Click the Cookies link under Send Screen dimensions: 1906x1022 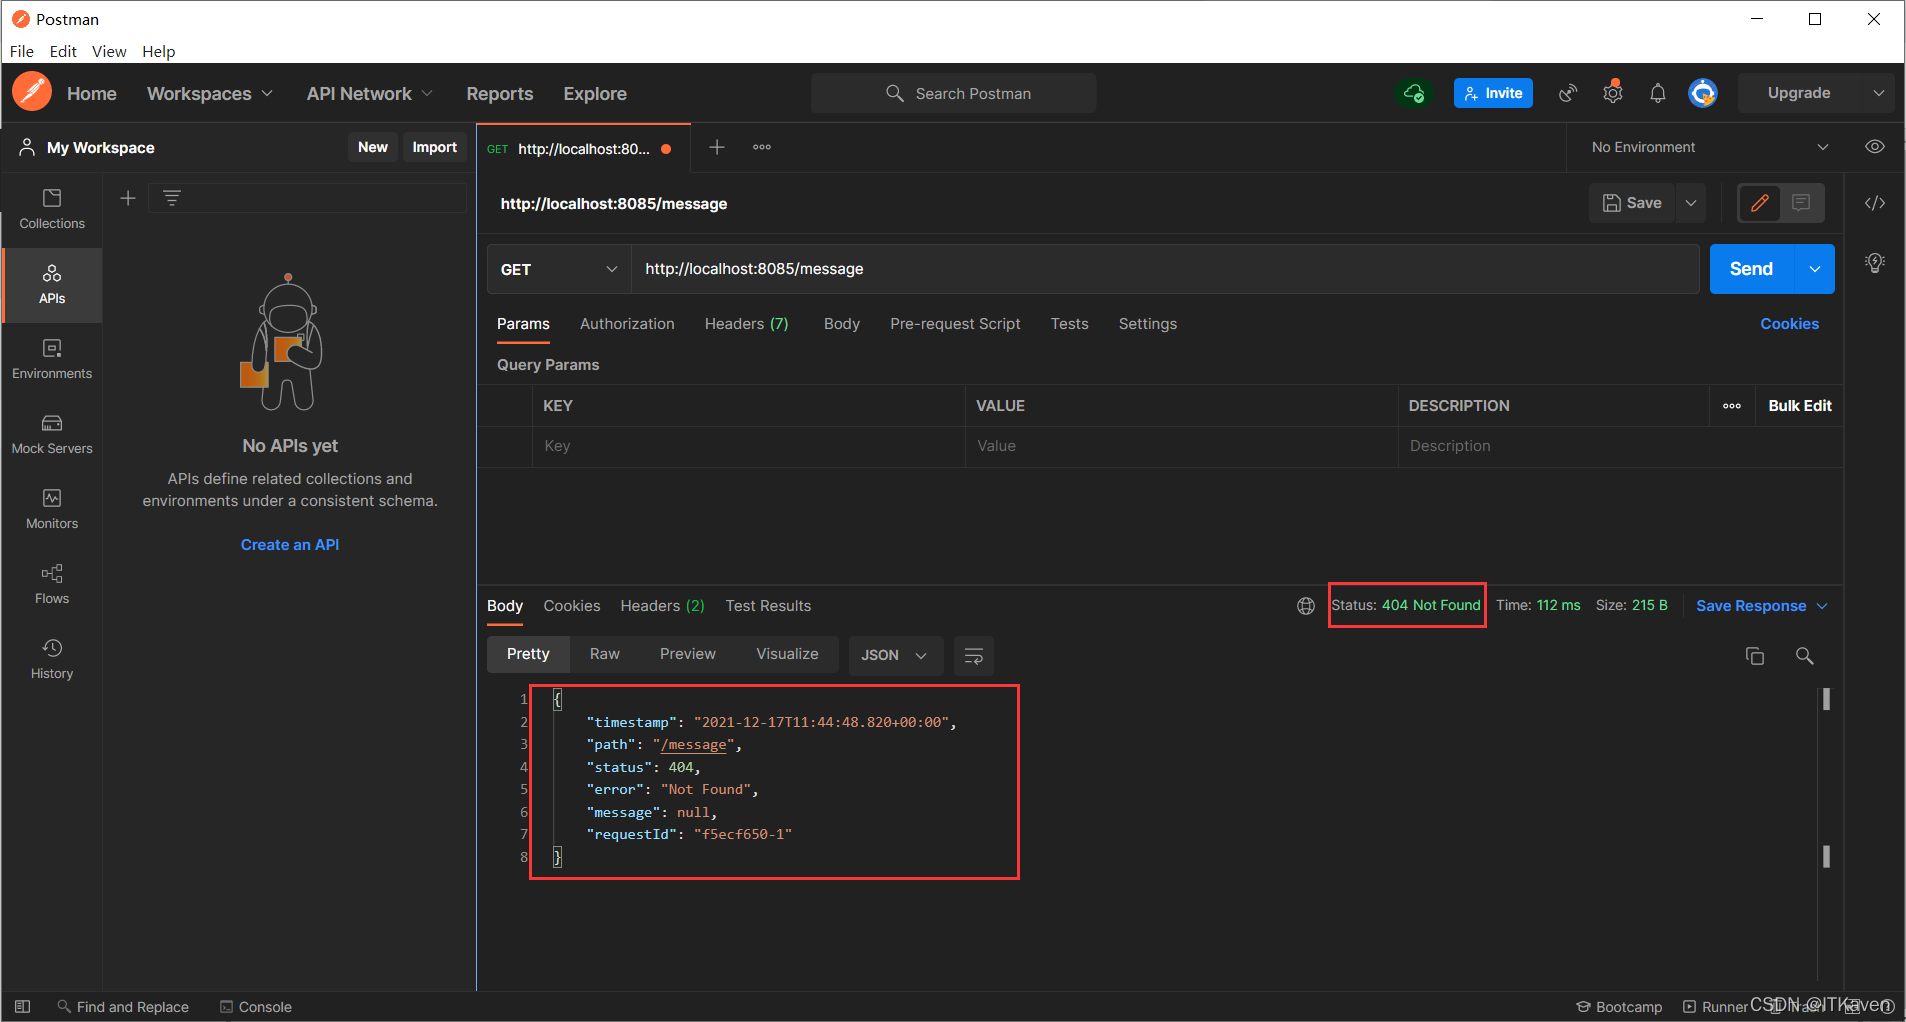[1789, 324]
